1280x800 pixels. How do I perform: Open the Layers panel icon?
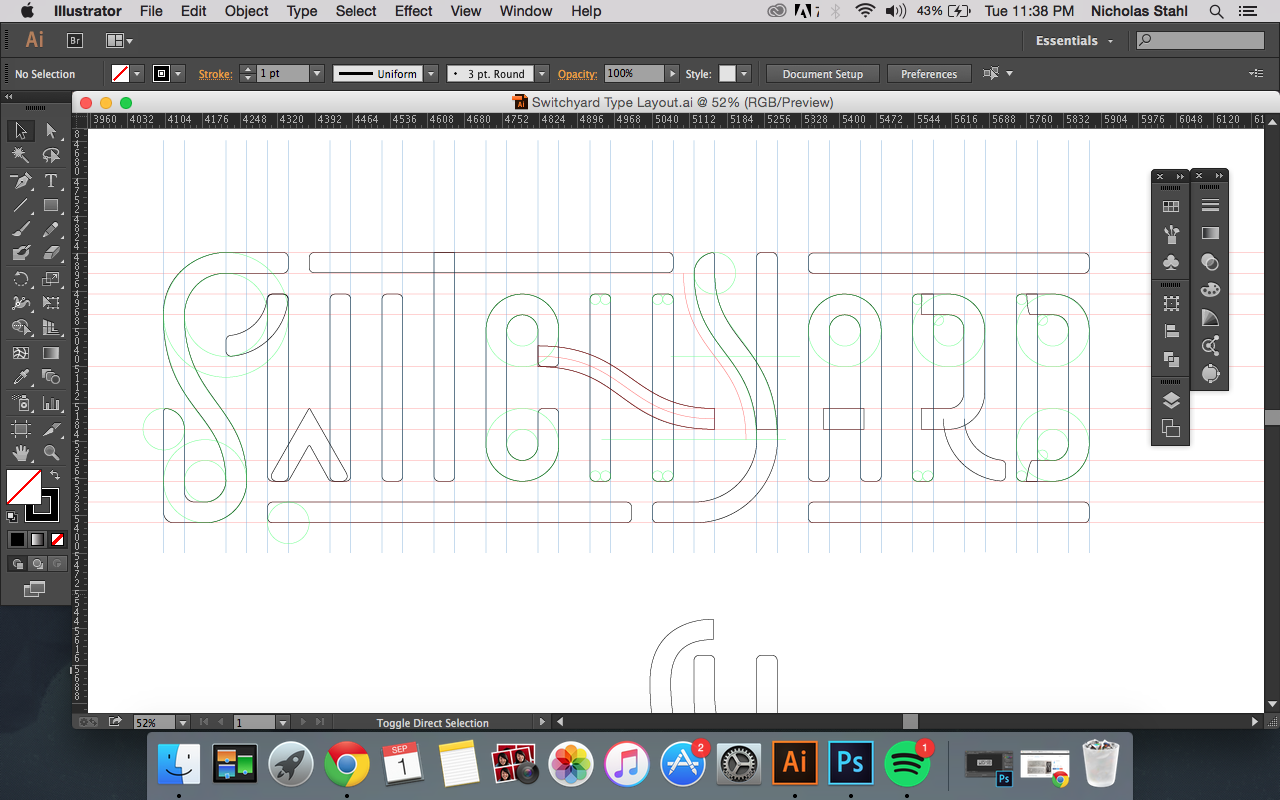tap(1171, 401)
